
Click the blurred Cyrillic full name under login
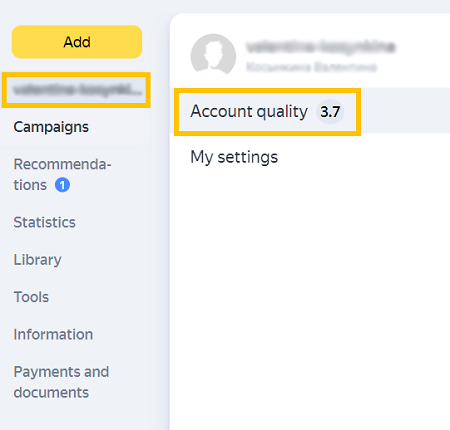(x=311, y=67)
